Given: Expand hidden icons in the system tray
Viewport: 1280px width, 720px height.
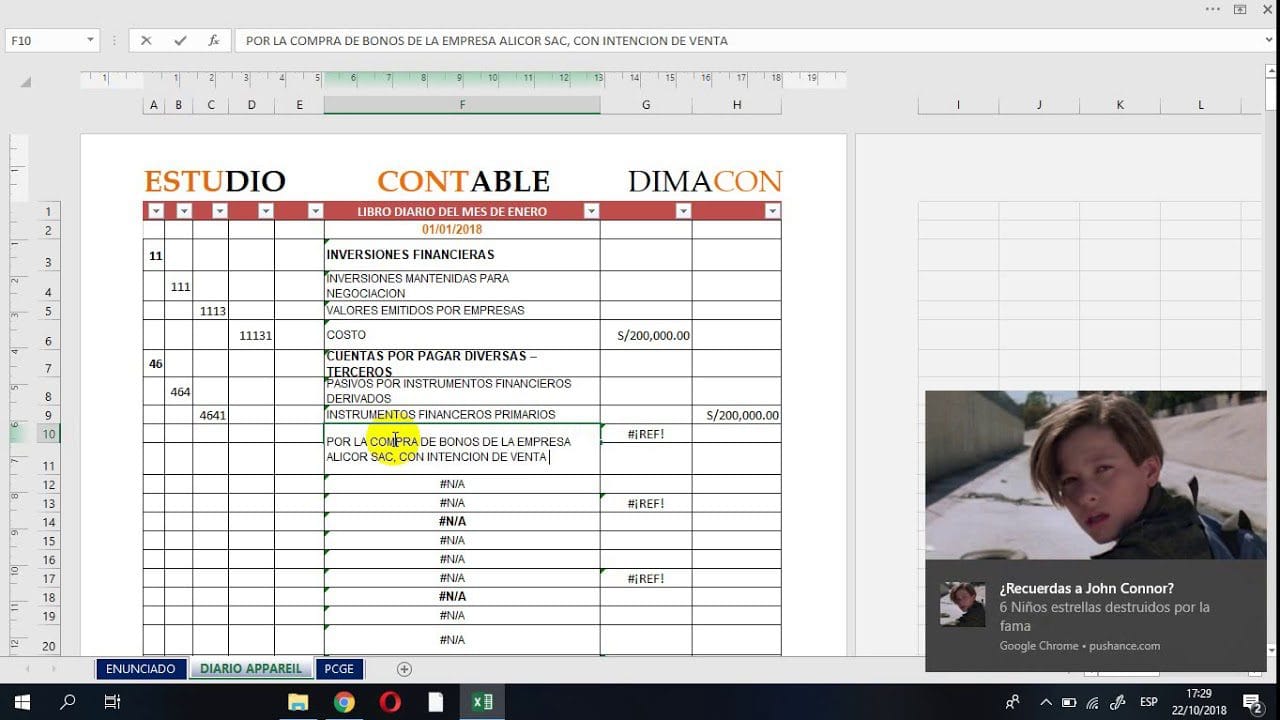Looking at the screenshot, I should click(1045, 701).
